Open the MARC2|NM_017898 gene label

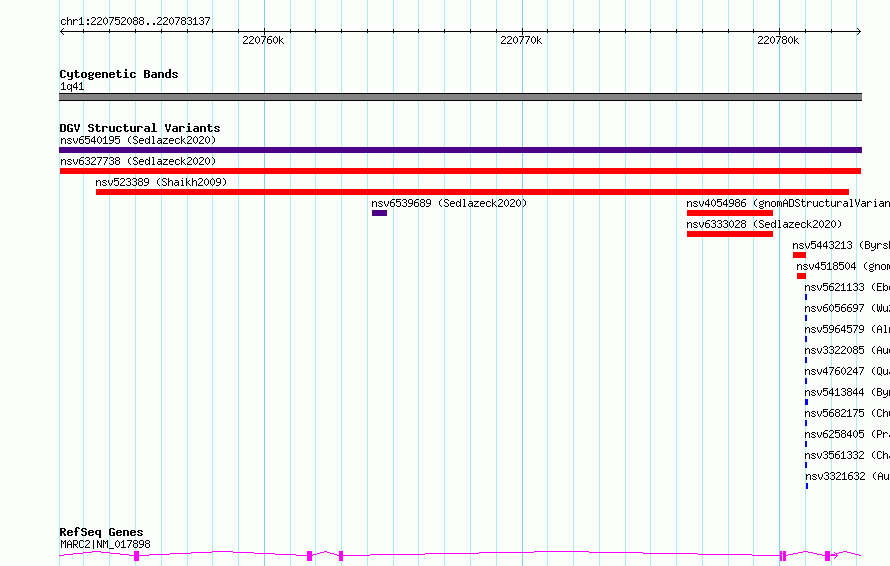(x=105, y=544)
